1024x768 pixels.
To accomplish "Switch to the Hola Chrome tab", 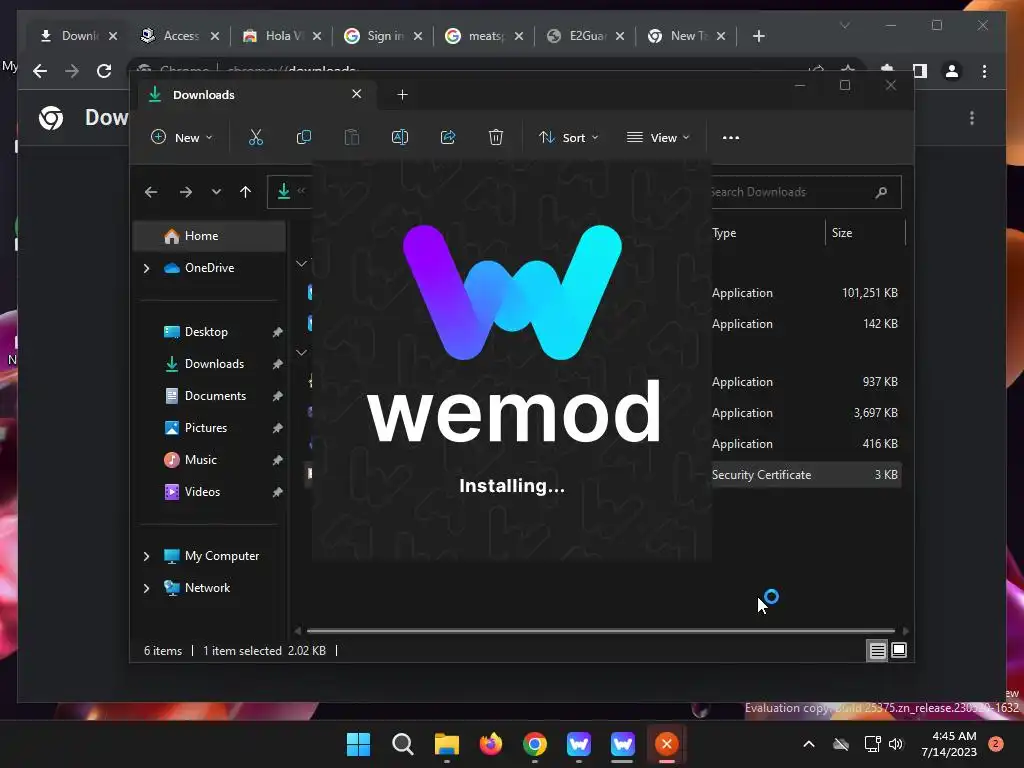I will pyautogui.click(x=281, y=36).
